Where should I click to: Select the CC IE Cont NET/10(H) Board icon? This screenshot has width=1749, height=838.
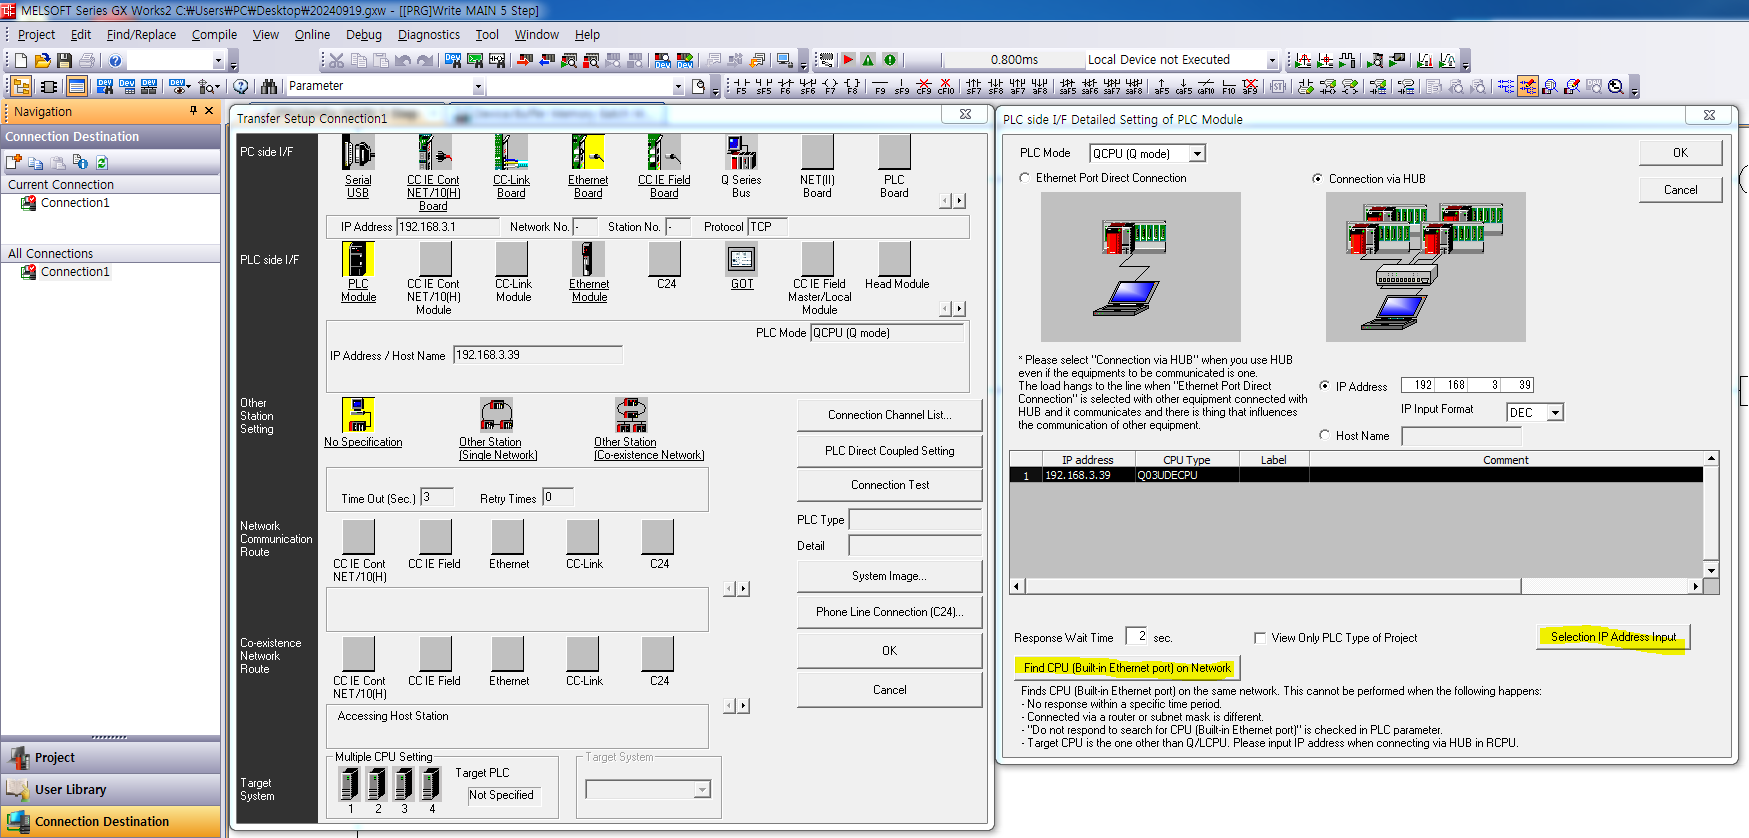[x=434, y=153]
